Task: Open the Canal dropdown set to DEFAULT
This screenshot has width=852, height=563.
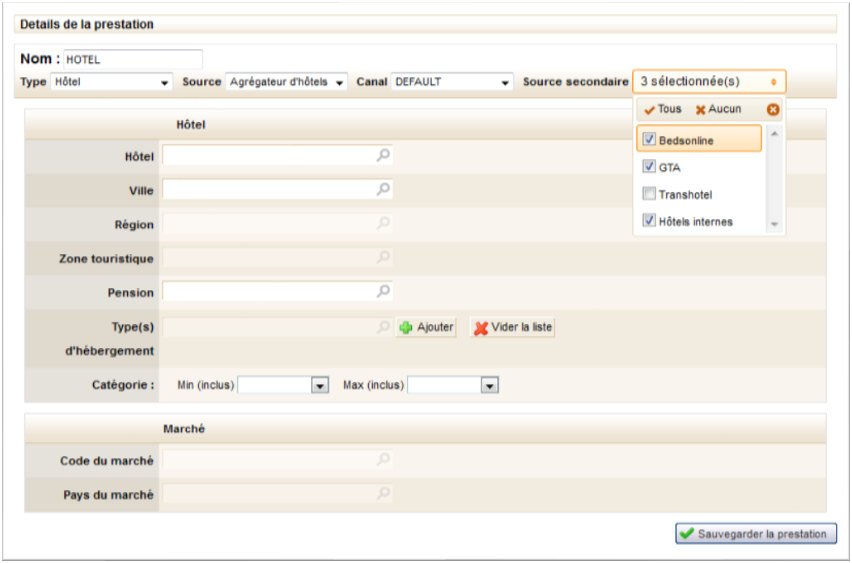Action: pos(452,82)
